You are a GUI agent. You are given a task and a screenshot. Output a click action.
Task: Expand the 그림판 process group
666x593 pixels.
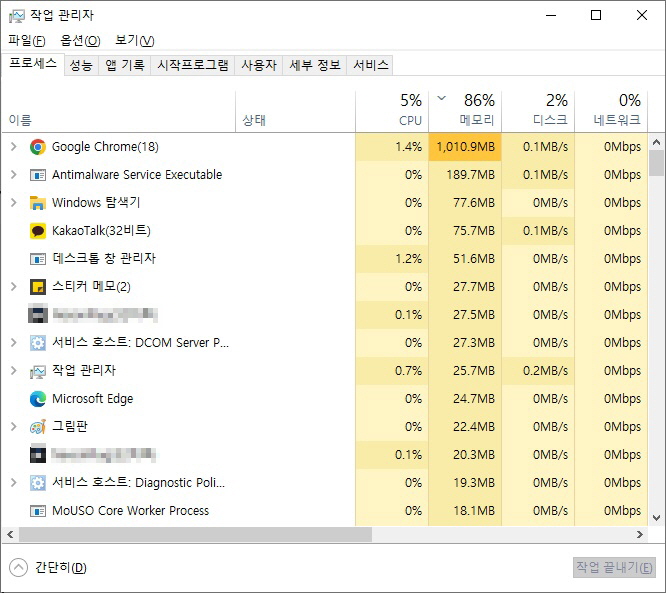(x=14, y=427)
